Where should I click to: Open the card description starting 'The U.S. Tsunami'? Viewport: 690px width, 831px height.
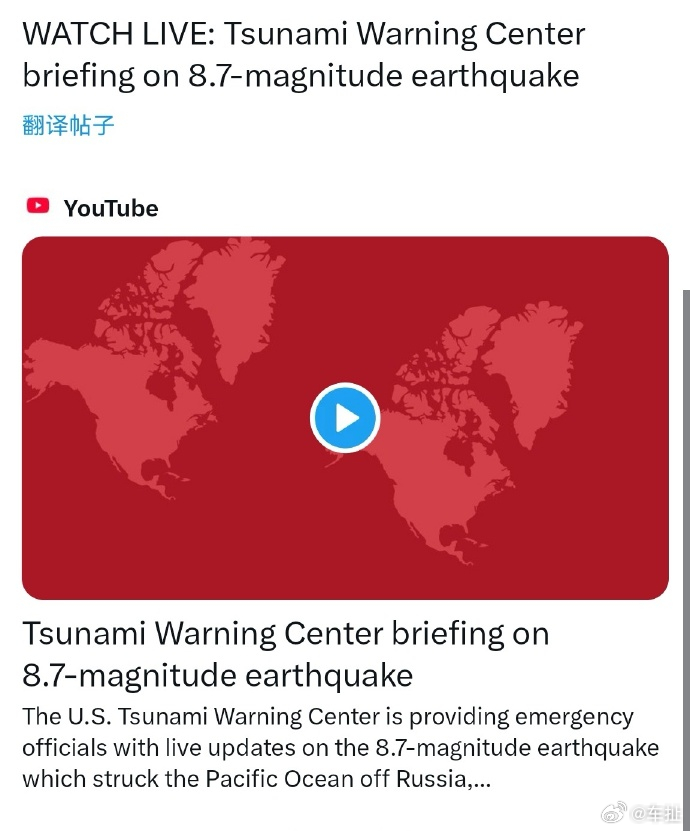(x=340, y=748)
